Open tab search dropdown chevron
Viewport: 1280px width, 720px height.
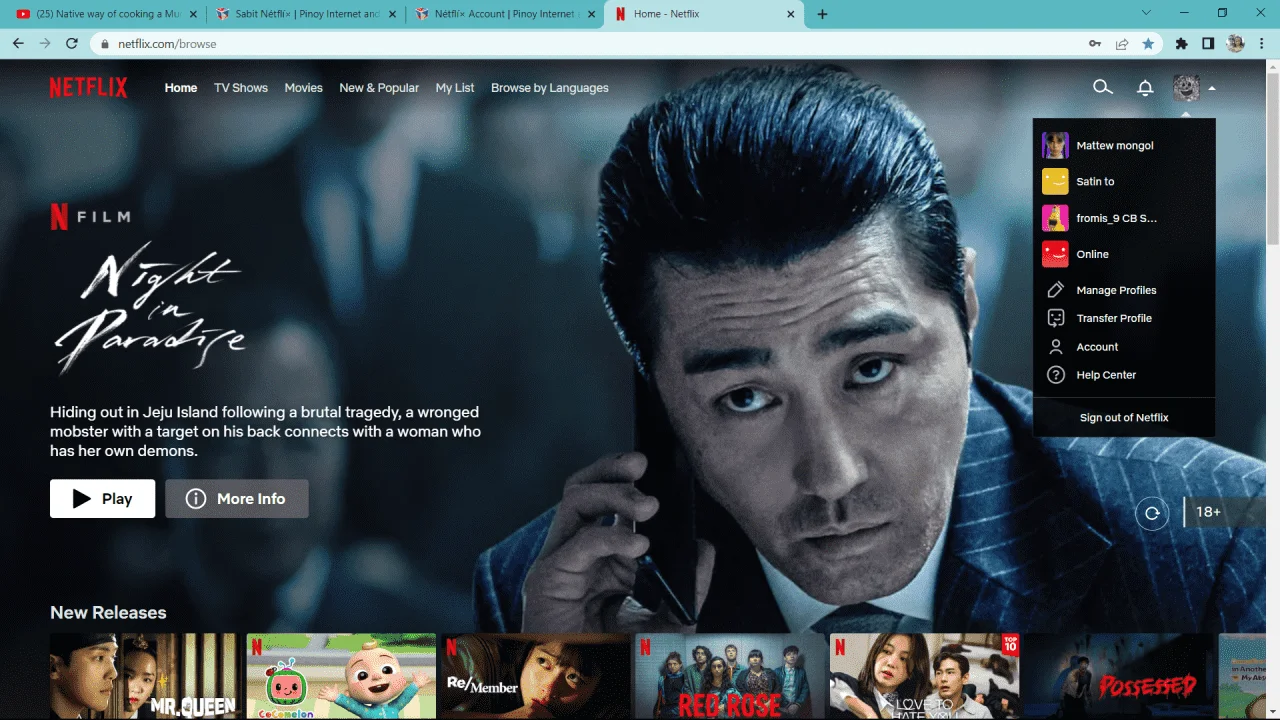[1146, 13]
